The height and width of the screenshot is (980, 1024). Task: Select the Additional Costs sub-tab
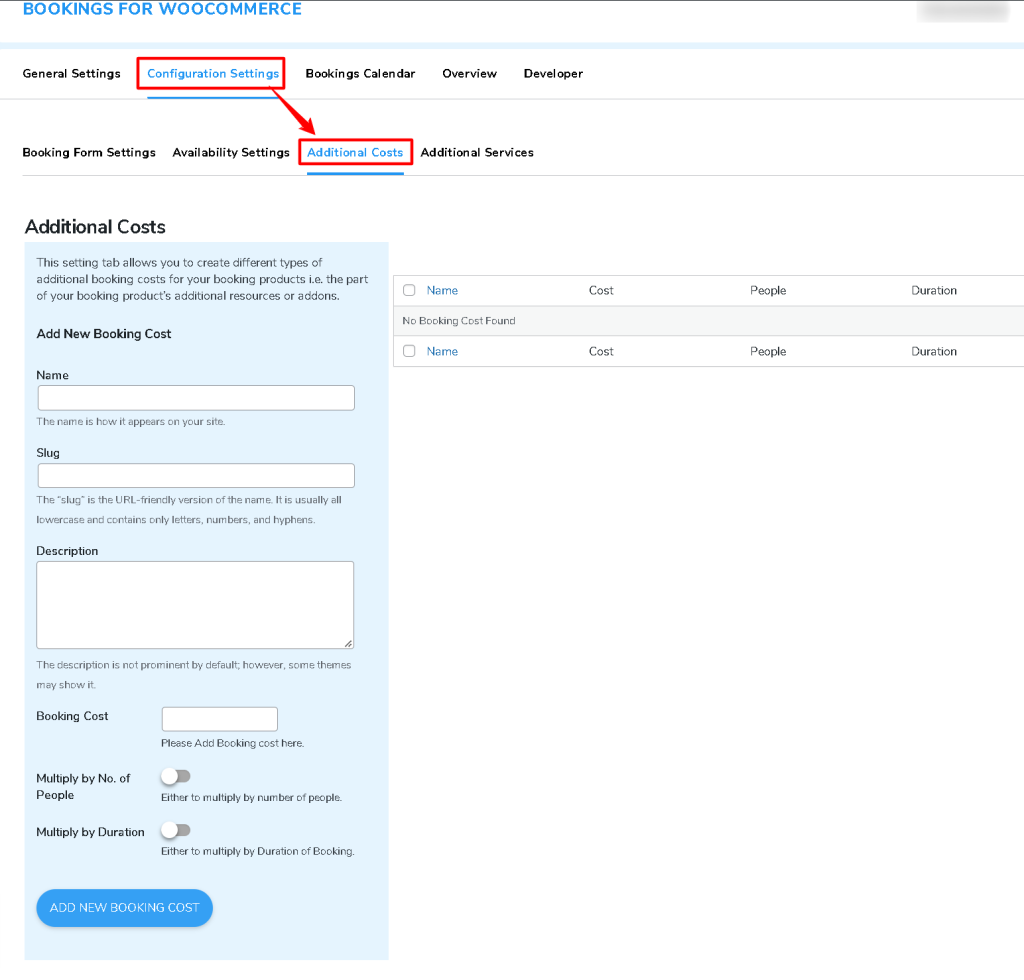pos(355,152)
